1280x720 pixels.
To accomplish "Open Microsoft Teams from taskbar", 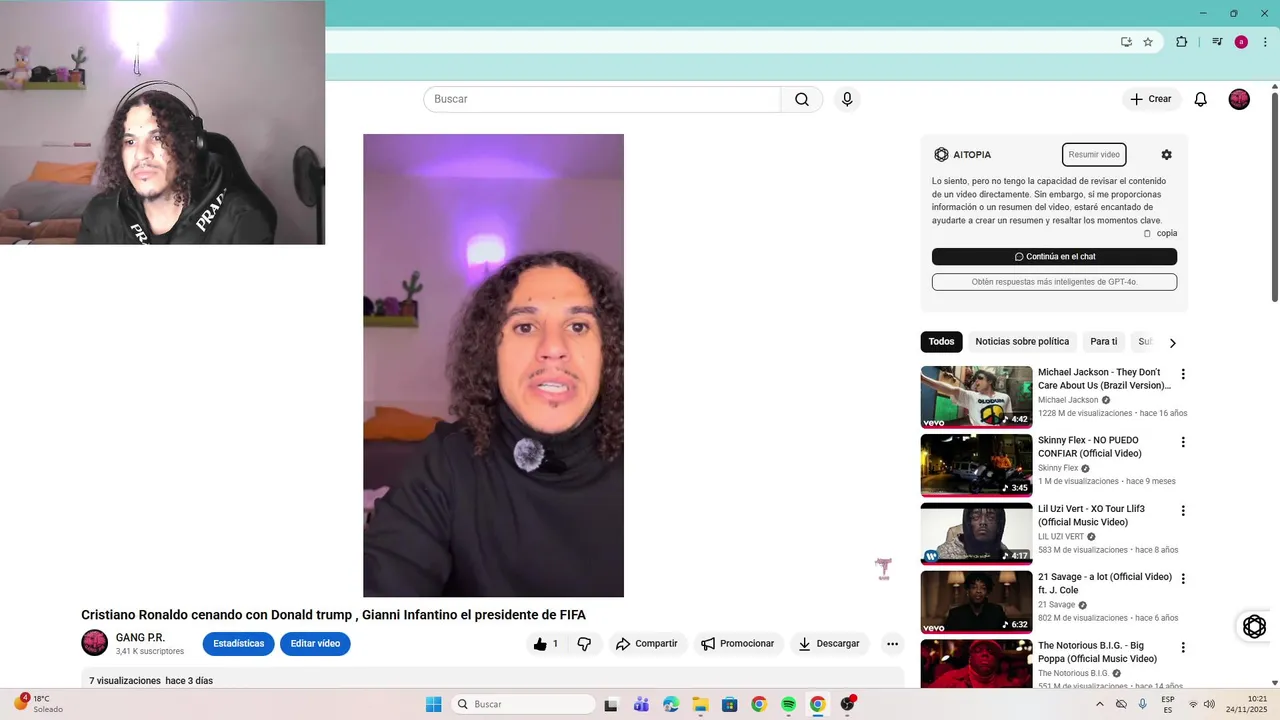I will pos(641,705).
